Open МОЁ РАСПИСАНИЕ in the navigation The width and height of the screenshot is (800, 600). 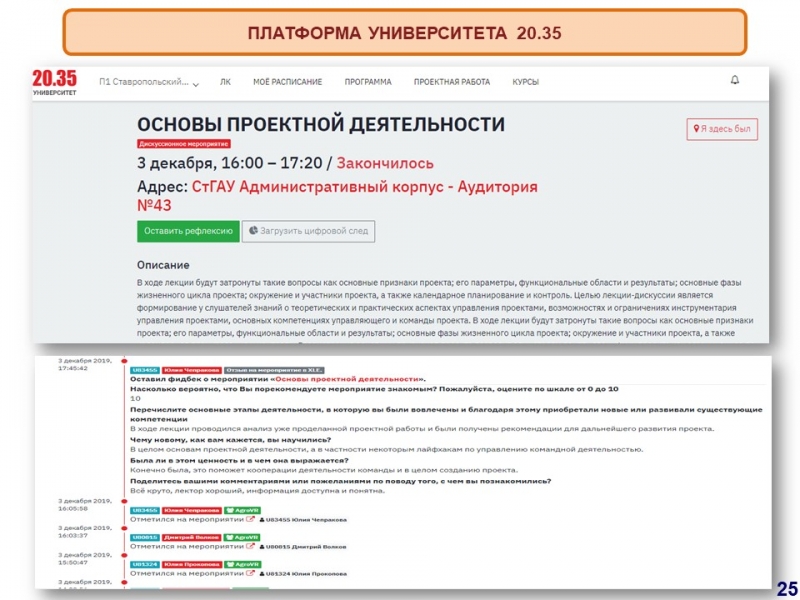[288, 82]
